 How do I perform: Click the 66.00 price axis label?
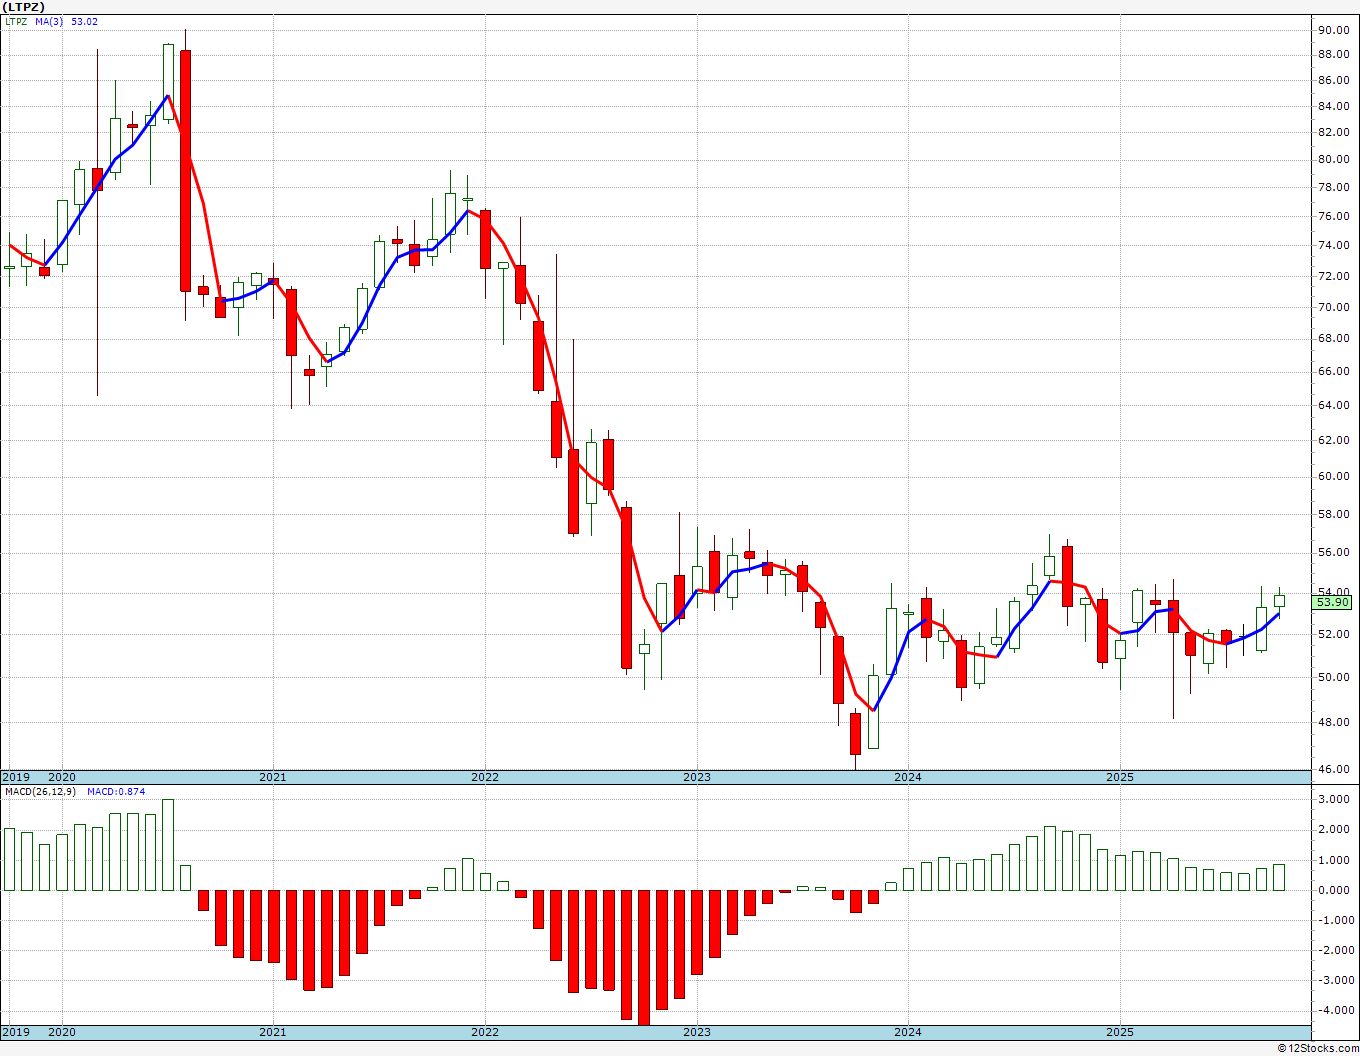1333,371
